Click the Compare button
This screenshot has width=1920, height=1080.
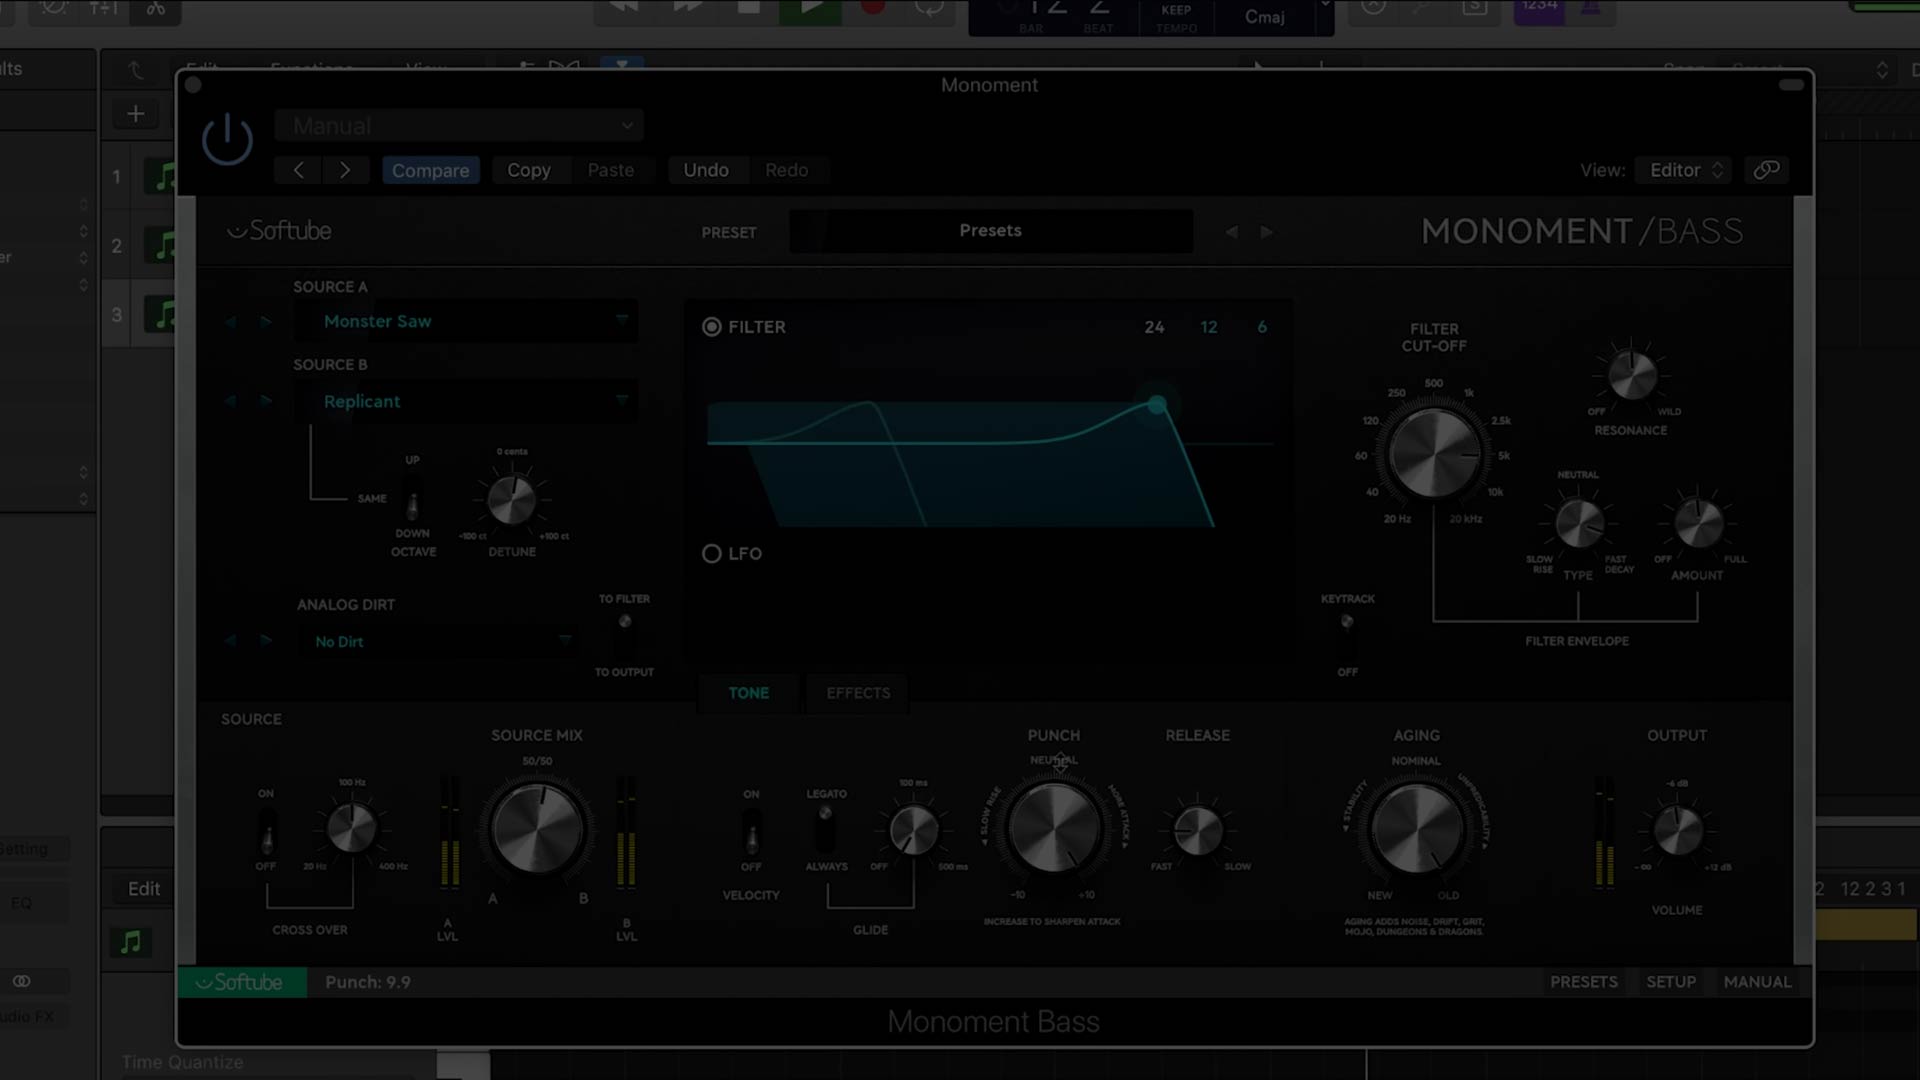(430, 170)
